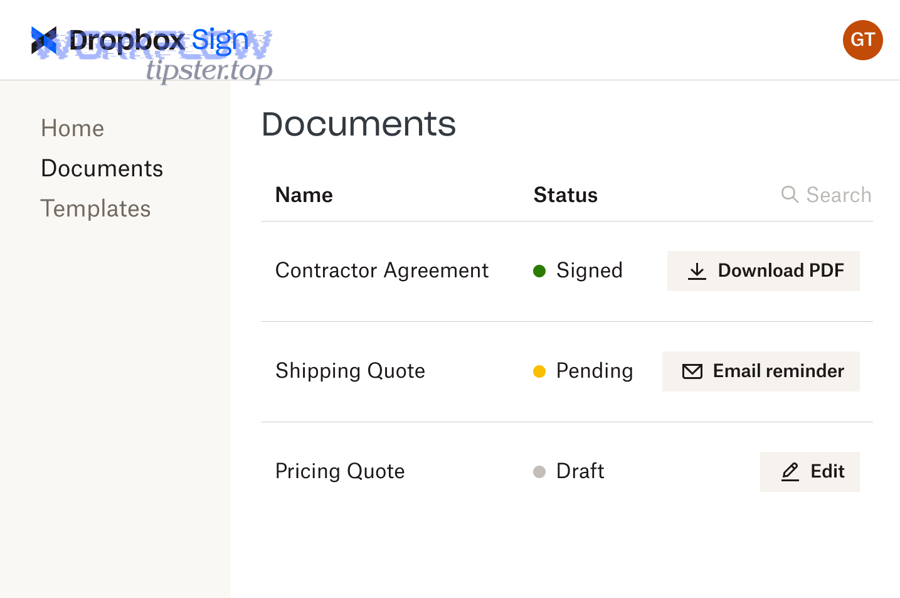
Task: Open the Contractor Agreement document
Action: pos(381,270)
